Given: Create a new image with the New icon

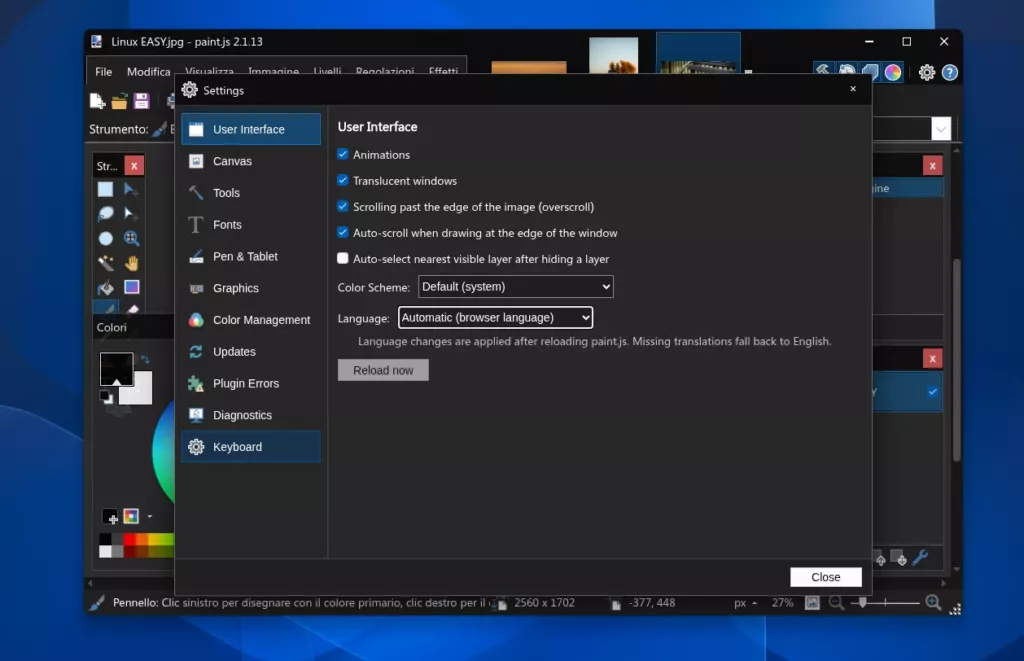Looking at the screenshot, I should tap(97, 101).
